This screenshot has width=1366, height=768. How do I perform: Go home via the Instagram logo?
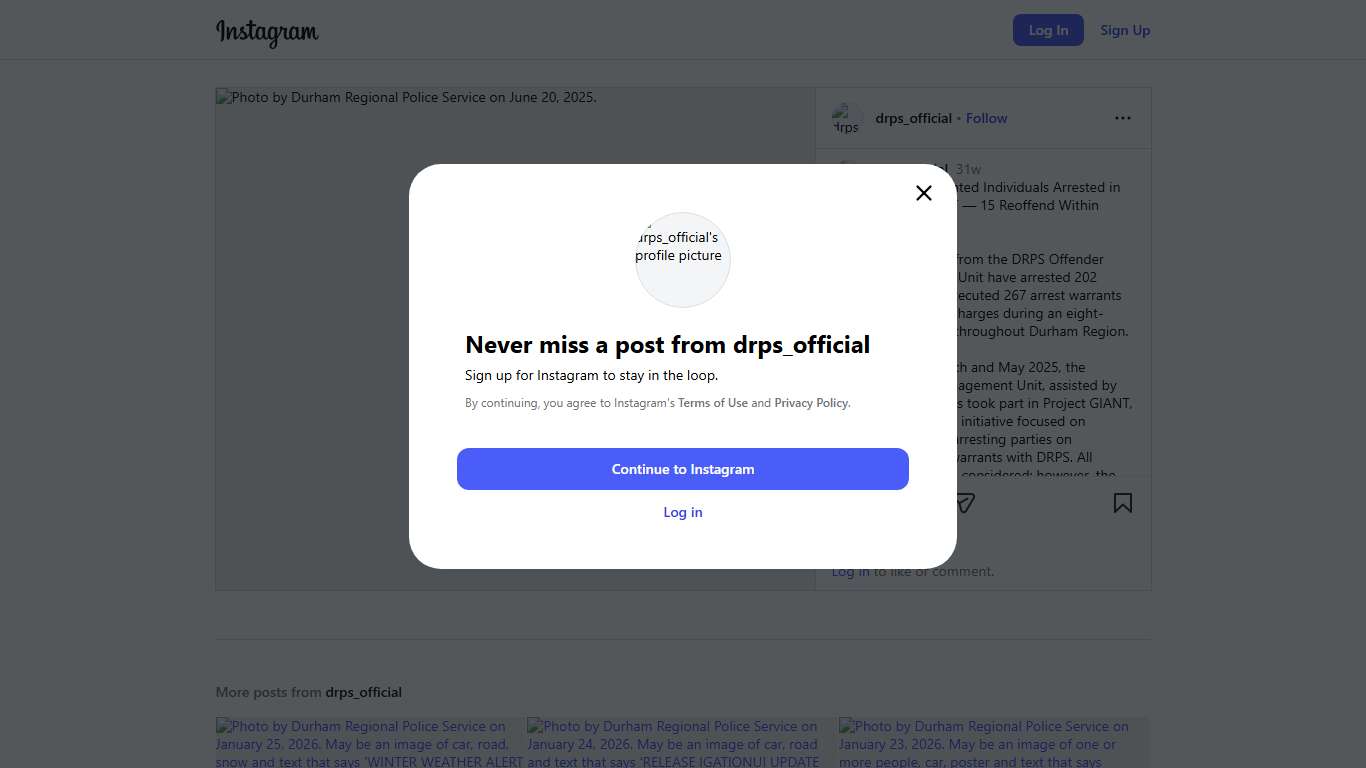click(267, 32)
